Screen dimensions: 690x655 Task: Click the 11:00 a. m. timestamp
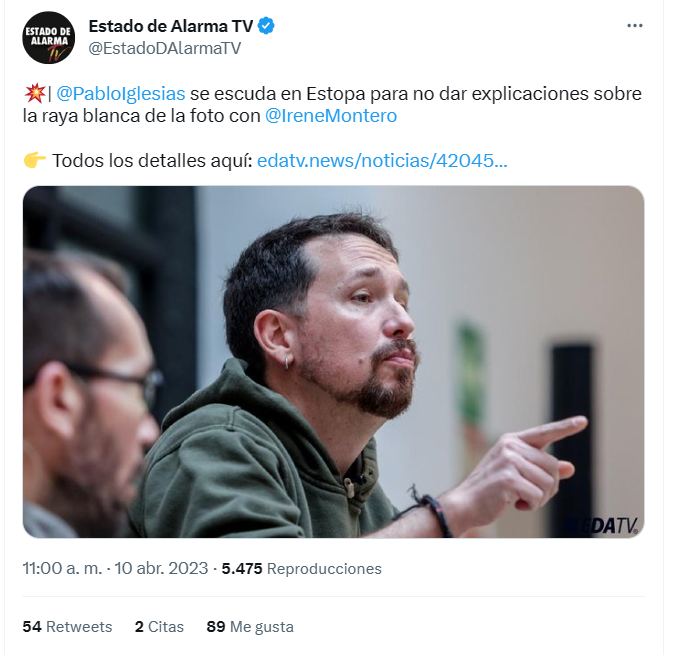click(62, 568)
